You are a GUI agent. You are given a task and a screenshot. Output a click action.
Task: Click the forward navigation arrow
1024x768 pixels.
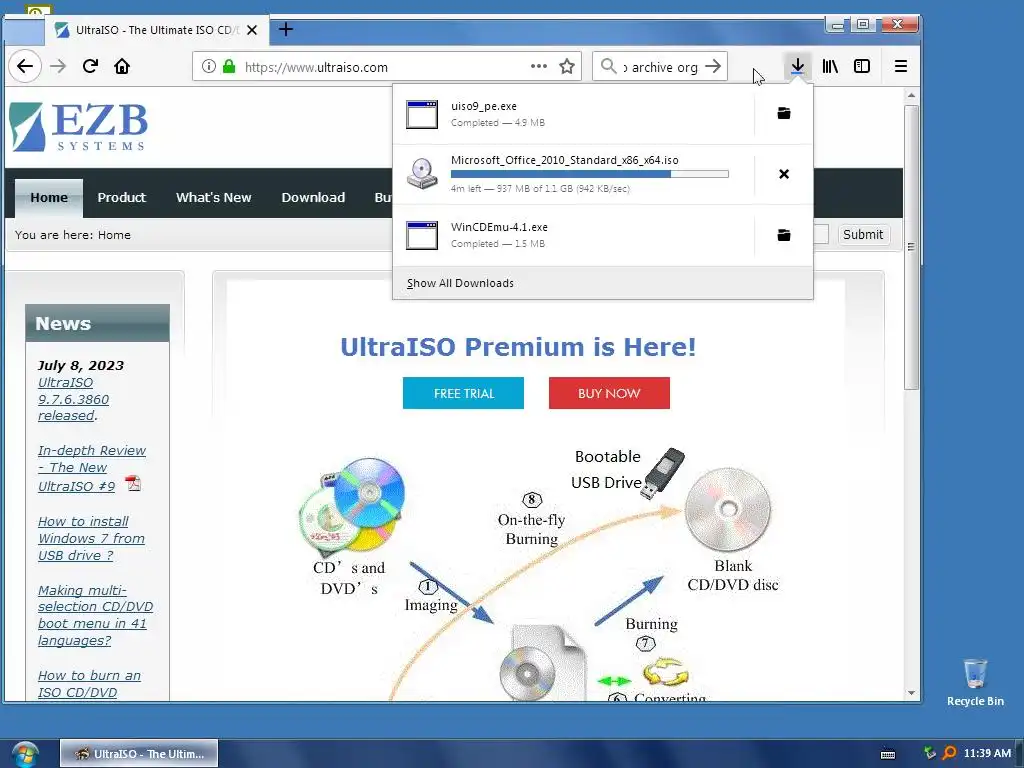58,66
